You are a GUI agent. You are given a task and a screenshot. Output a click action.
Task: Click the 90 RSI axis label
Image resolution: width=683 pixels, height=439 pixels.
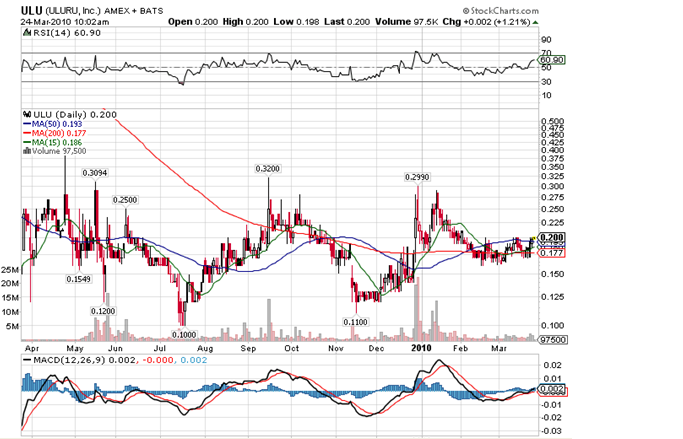click(x=546, y=40)
